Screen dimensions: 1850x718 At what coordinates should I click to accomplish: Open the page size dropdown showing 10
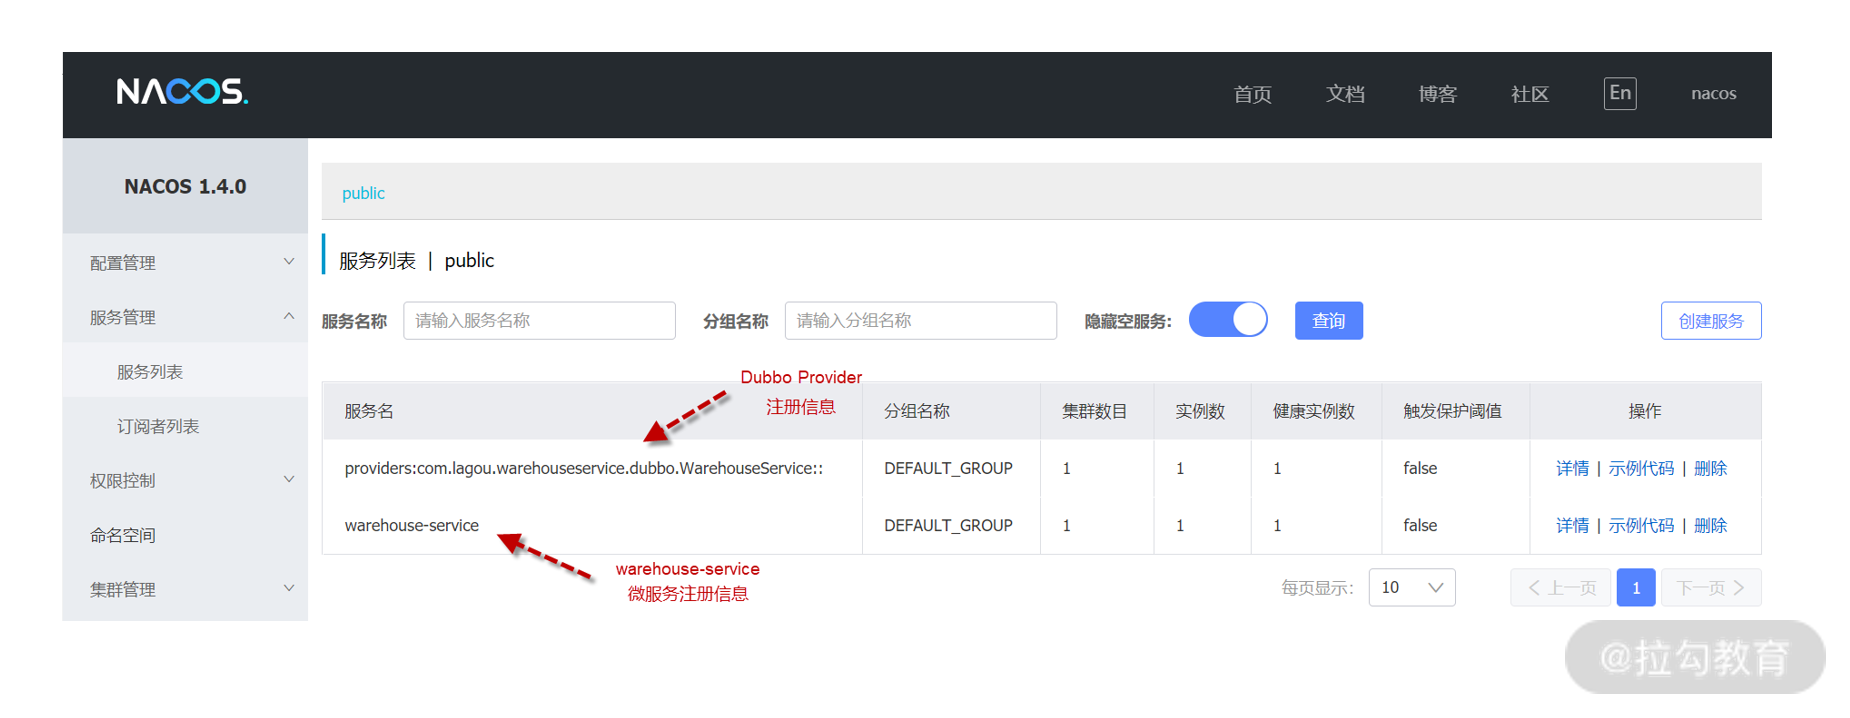coord(1411,587)
